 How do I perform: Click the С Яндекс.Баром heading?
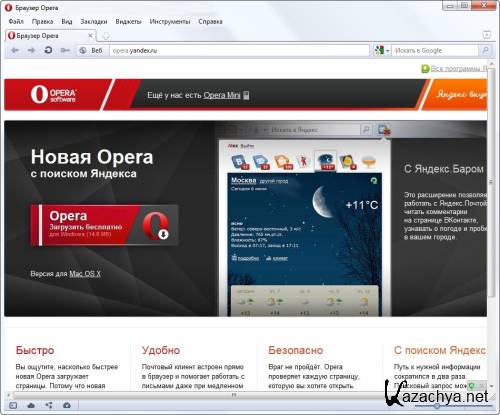pos(444,169)
